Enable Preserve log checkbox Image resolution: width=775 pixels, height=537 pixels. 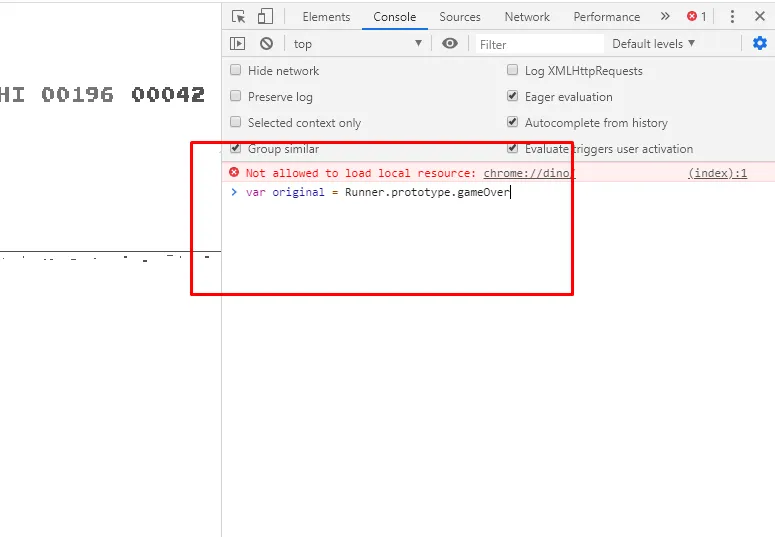(236, 95)
